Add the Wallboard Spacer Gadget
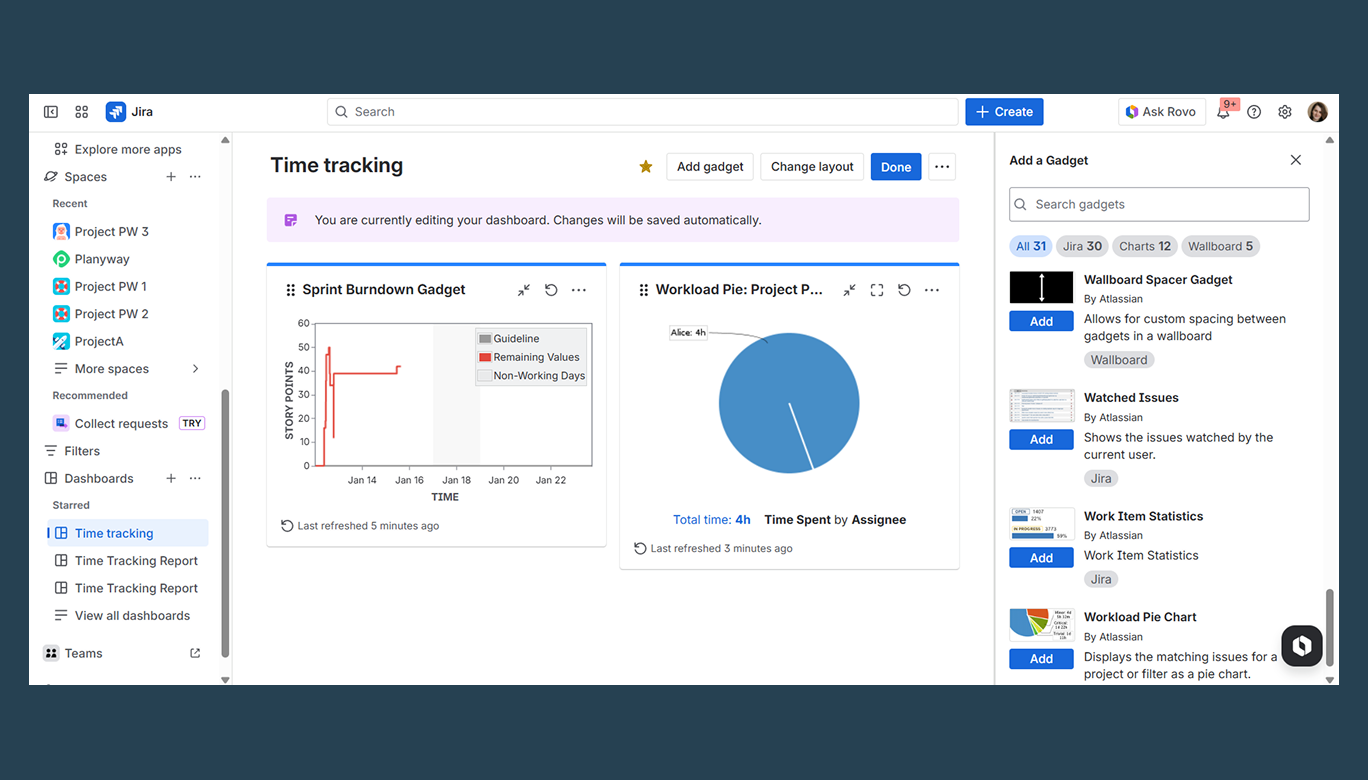 (1041, 322)
